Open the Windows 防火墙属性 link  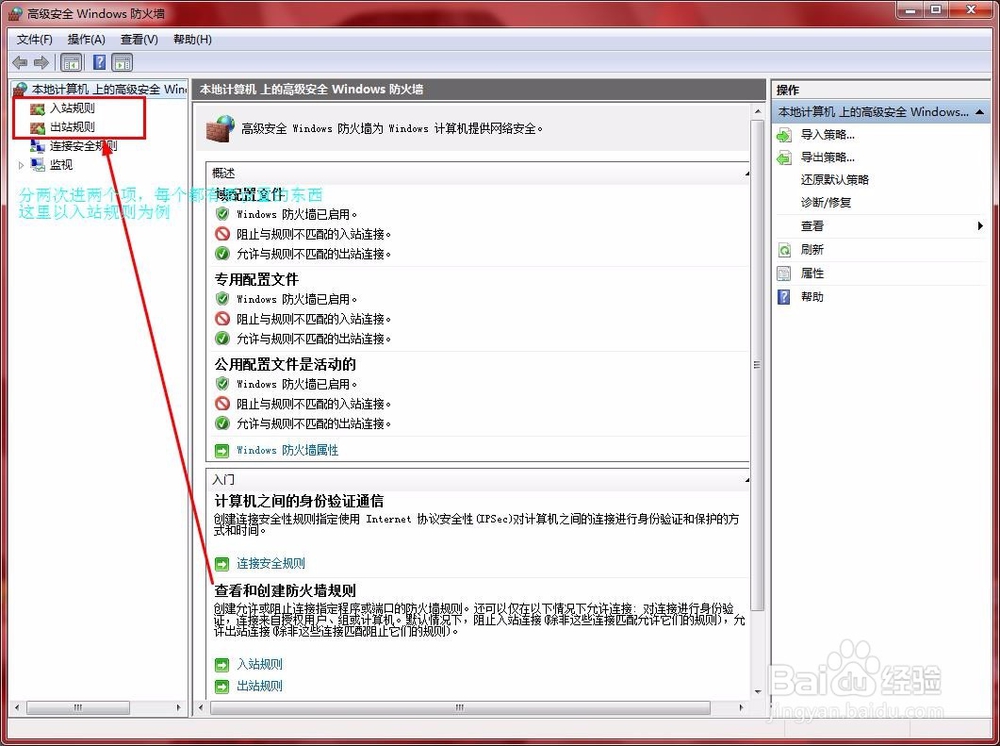[x=287, y=450]
